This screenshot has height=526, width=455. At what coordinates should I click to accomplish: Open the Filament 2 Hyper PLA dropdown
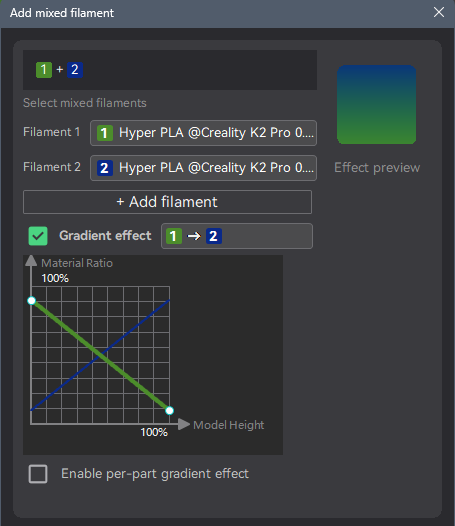point(203,168)
